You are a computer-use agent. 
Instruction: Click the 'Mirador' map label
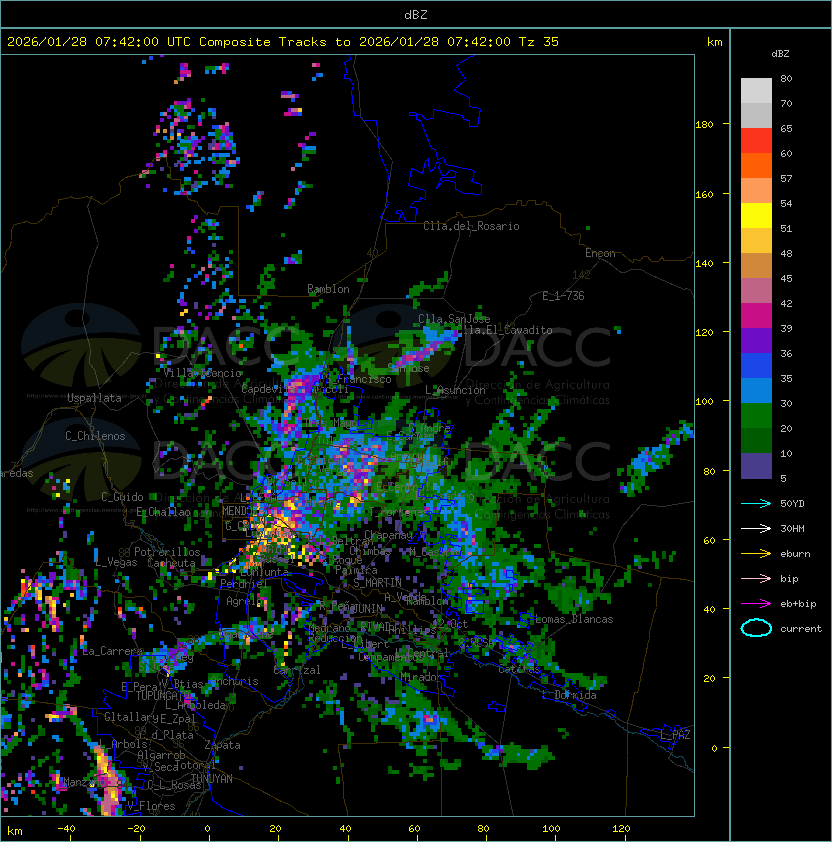422,677
